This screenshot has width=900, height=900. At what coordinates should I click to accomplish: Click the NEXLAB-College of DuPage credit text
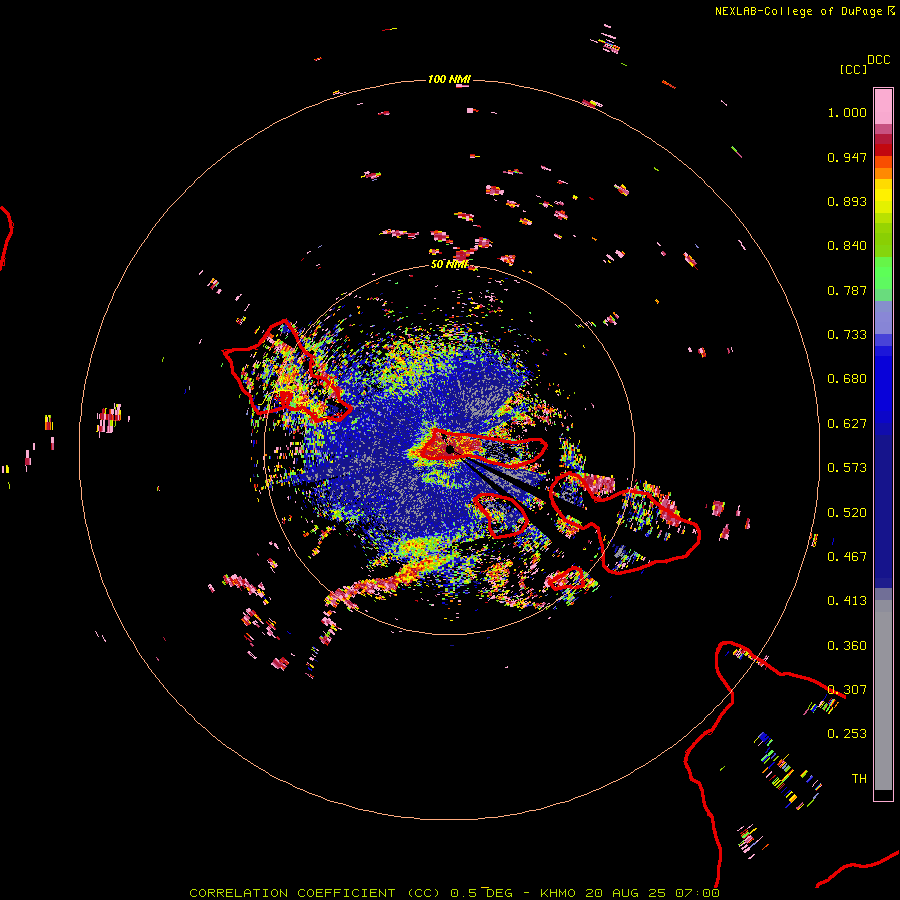(x=798, y=11)
